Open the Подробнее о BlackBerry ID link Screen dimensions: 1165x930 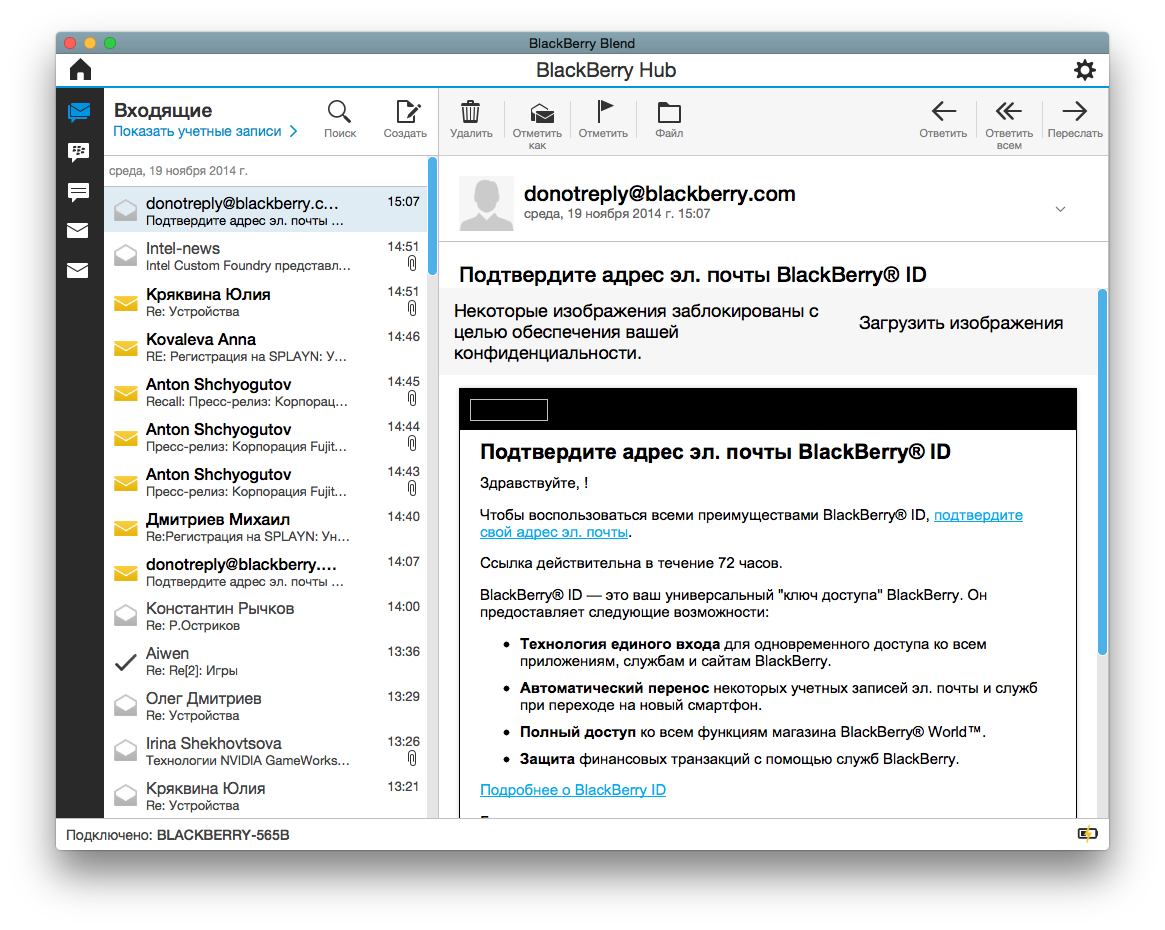point(573,790)
